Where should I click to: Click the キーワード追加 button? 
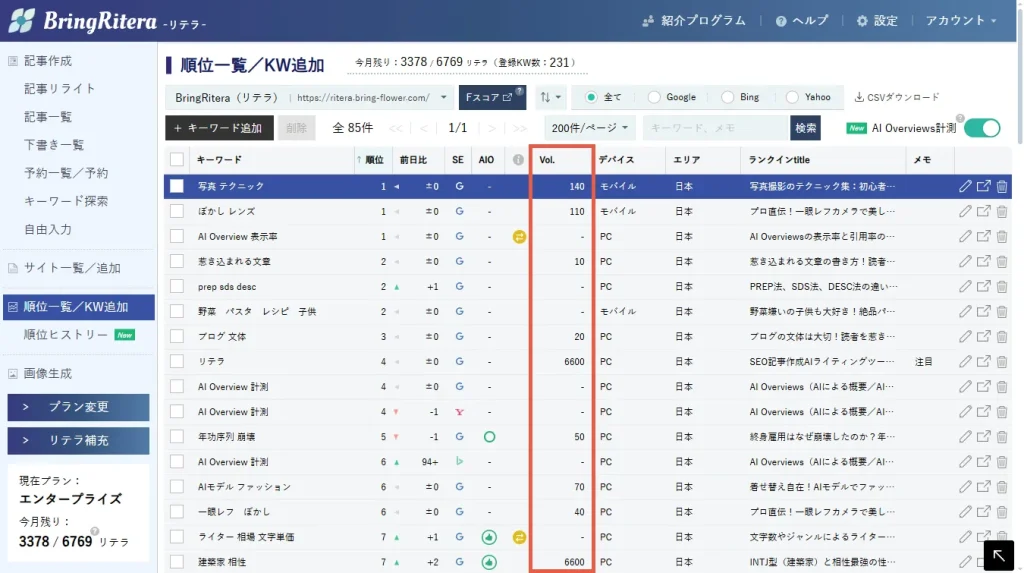pyautogui.click(x=219, y=128)
